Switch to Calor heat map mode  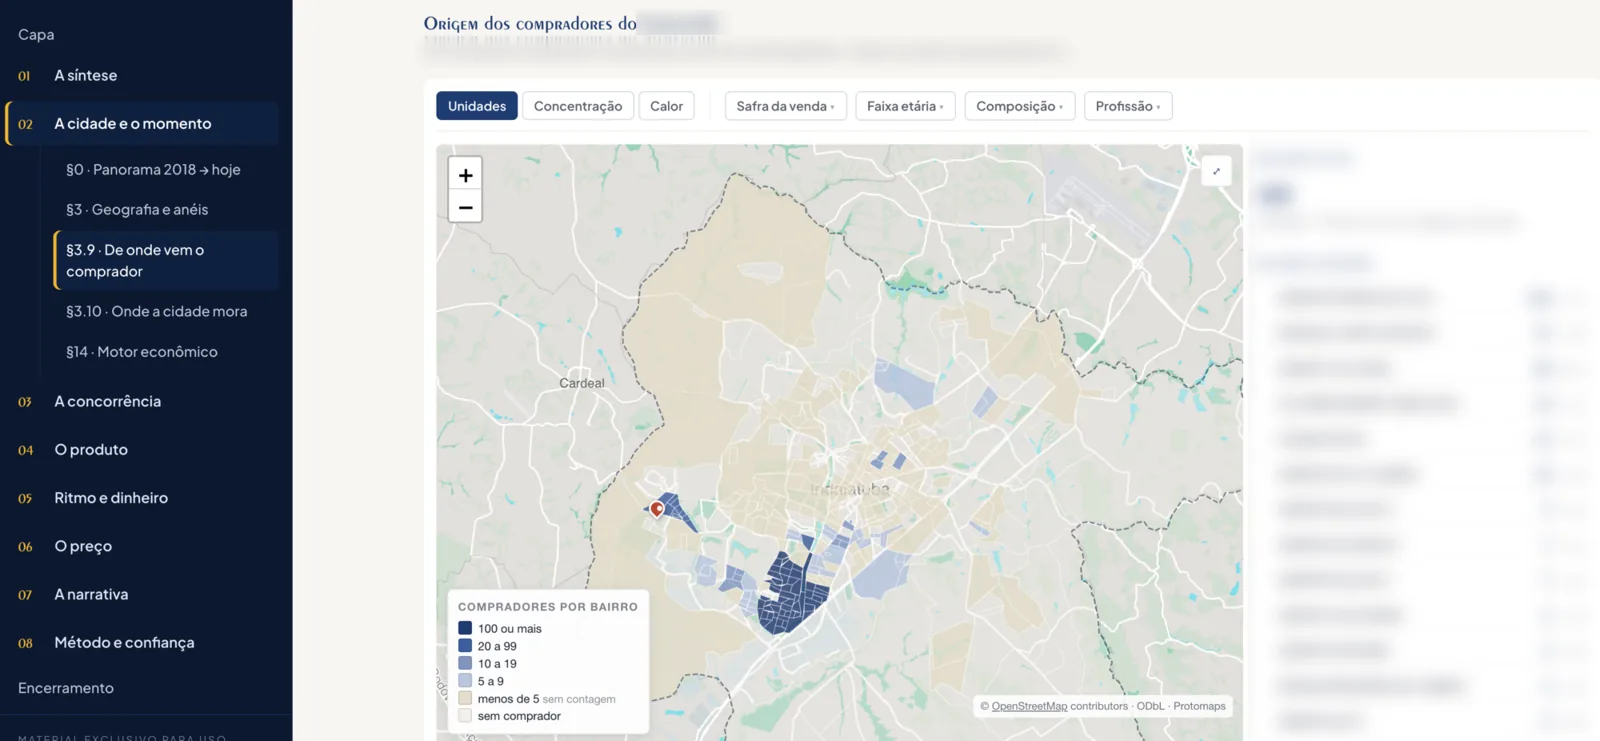[x=666, y=106]
